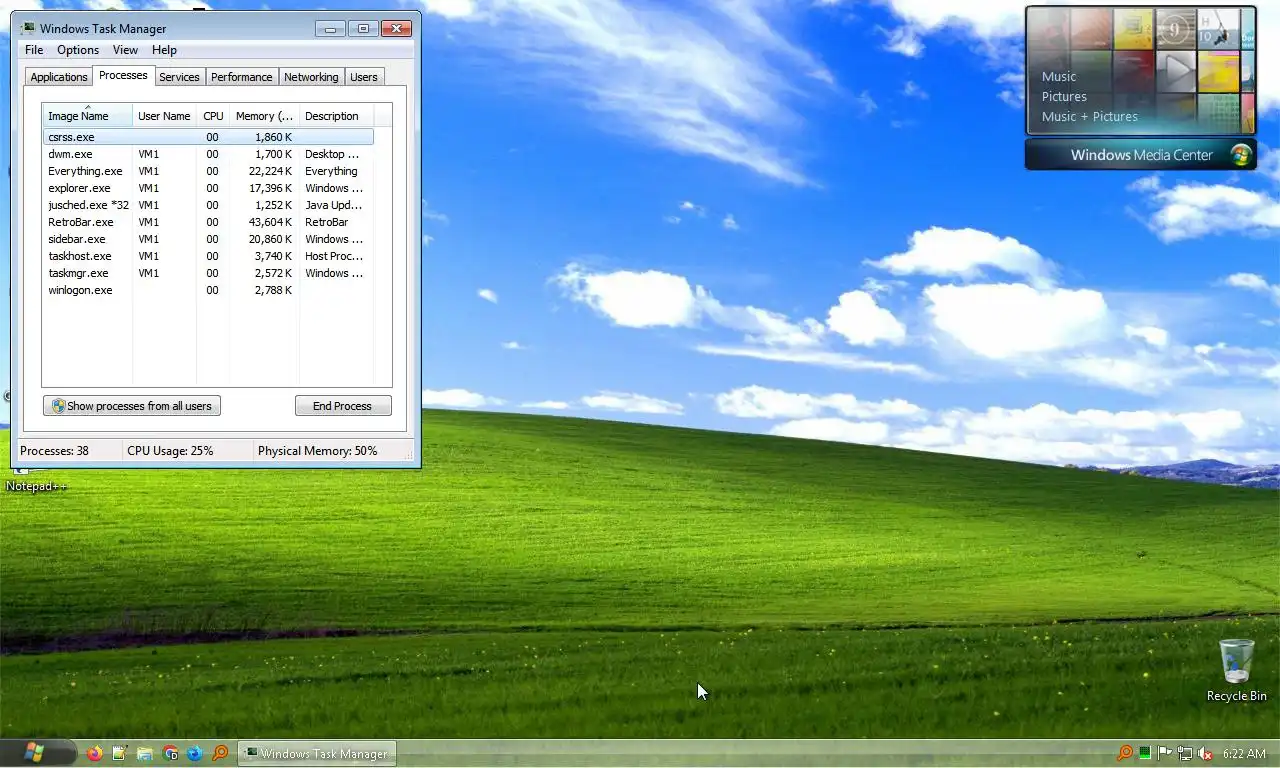Select the explorer.exe process

coord(208,188)
